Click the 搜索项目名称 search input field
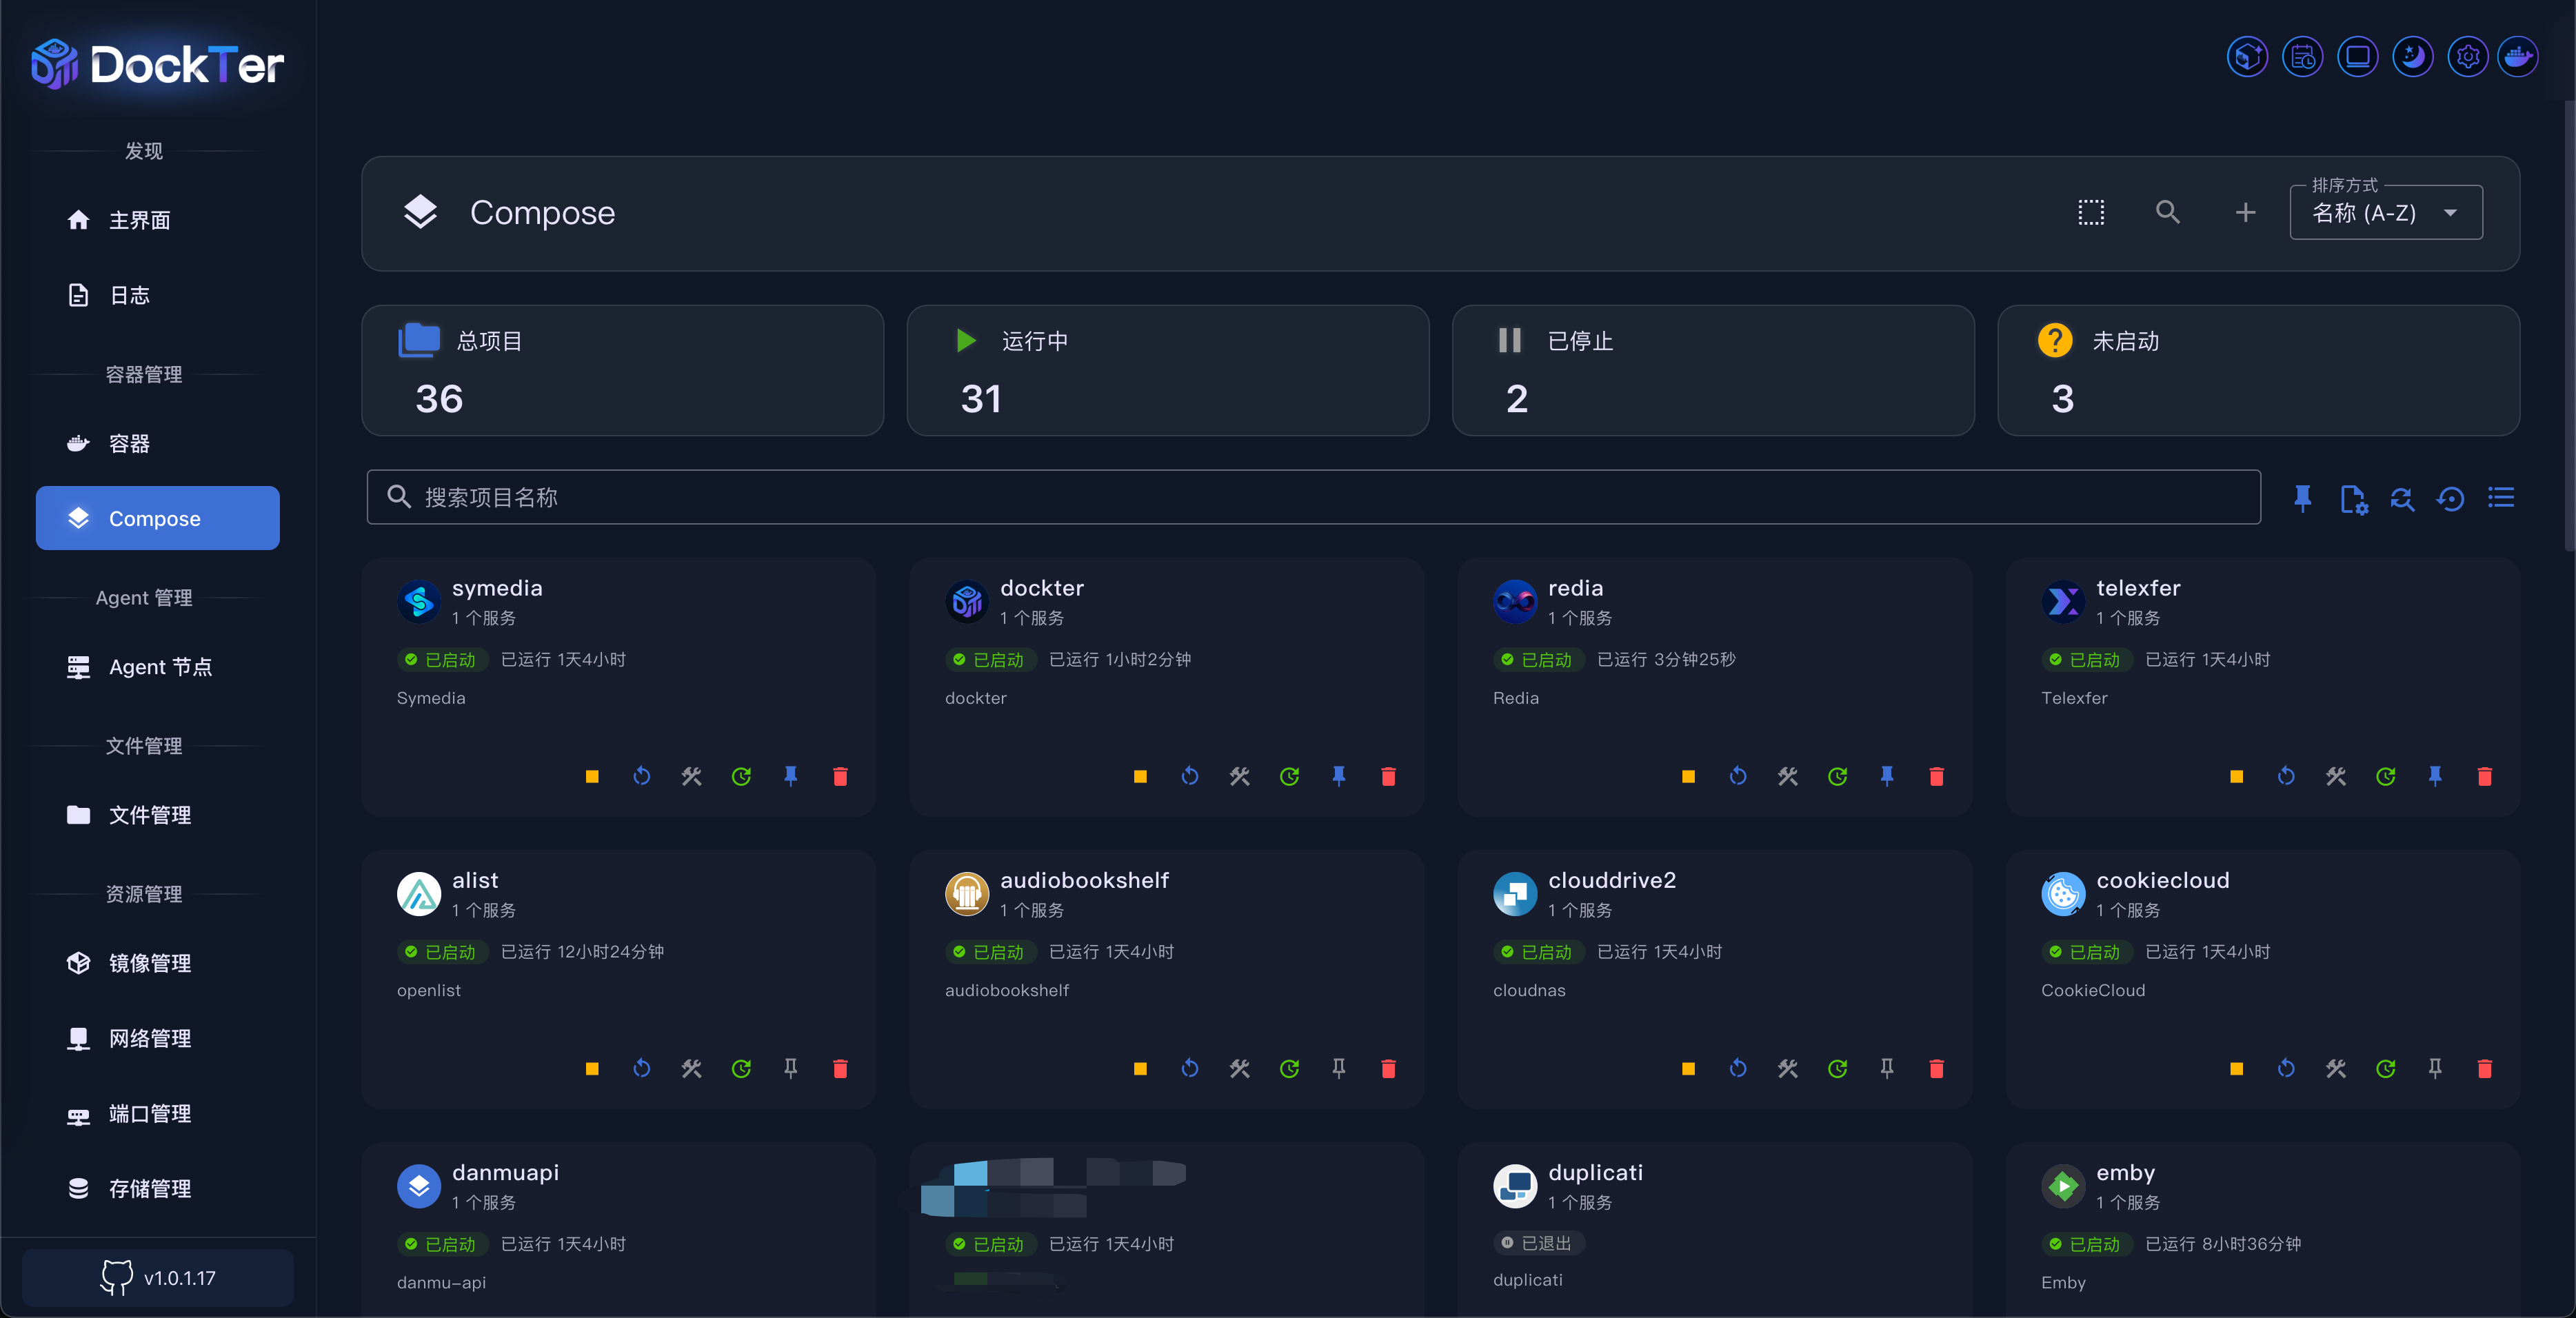Screen dimensions: 2576x1318 (1312, 497)
